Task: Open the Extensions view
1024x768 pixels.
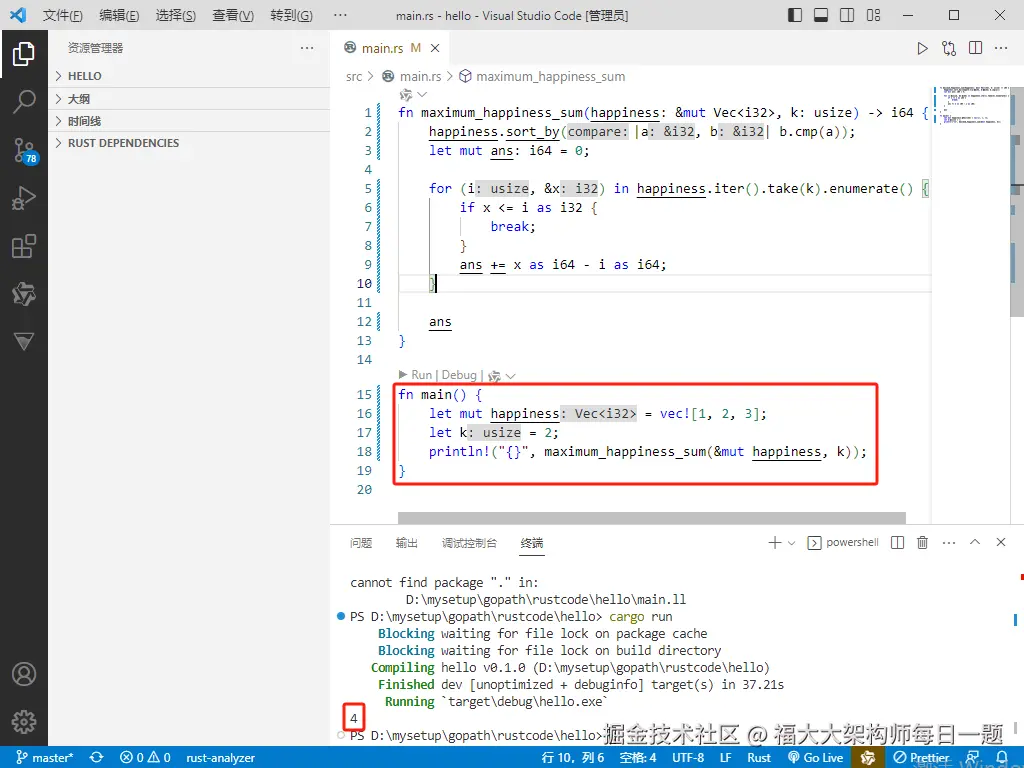Action: pos(24,246)
